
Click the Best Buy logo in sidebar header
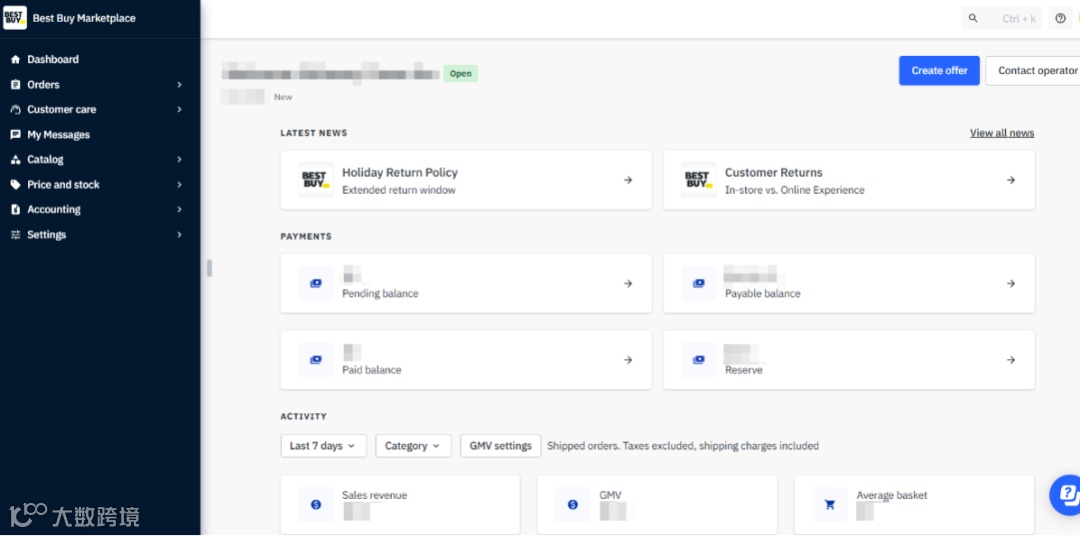pos(14,18)
